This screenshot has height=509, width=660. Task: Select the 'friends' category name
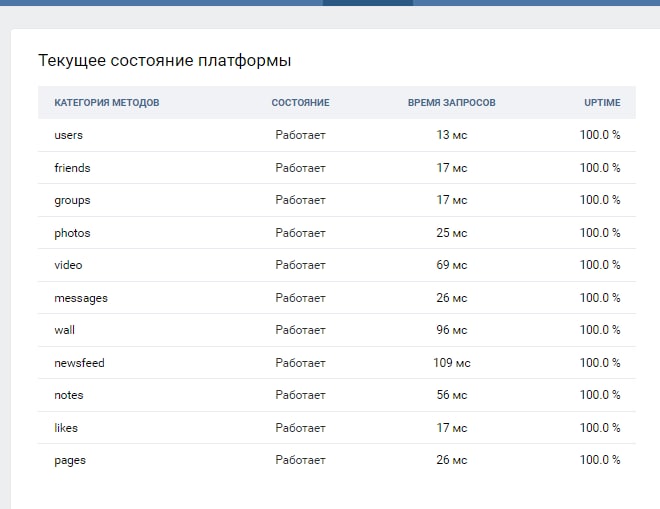click(x=72, y=168)
